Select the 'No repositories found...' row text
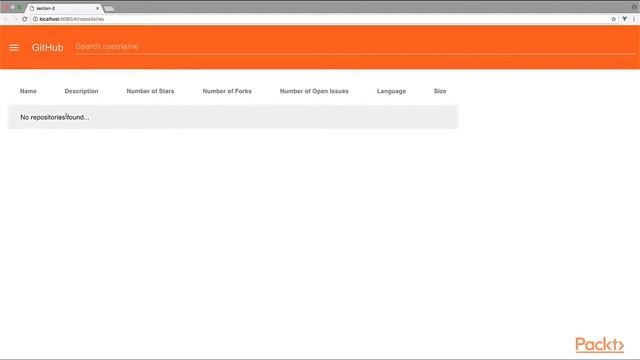 (55, 117)
